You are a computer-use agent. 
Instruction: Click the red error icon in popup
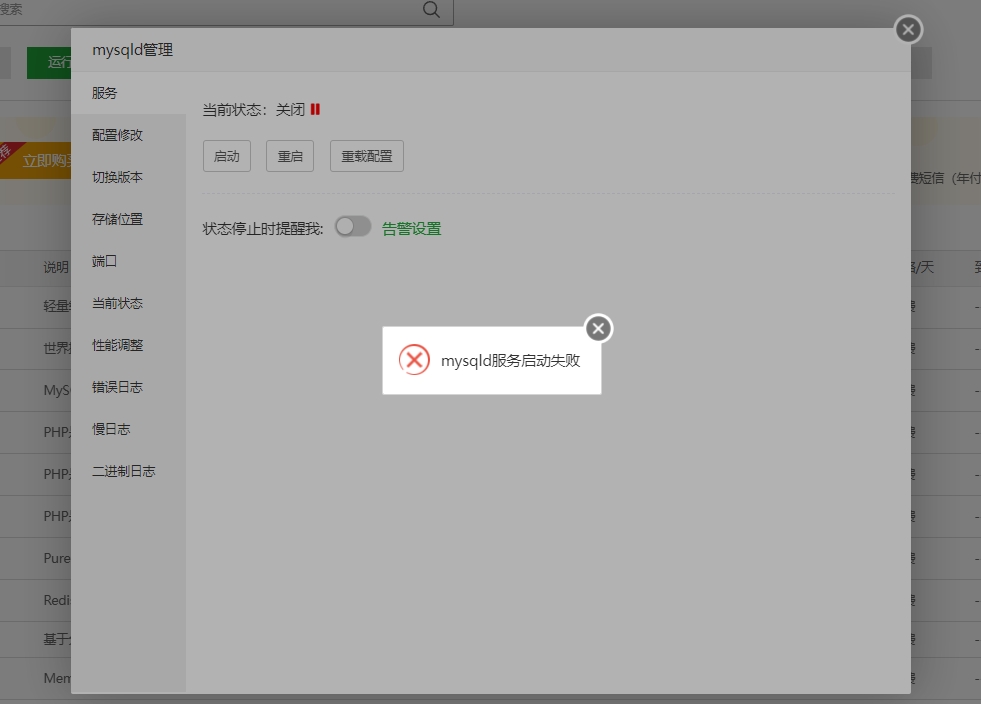[x=414, y=360]
